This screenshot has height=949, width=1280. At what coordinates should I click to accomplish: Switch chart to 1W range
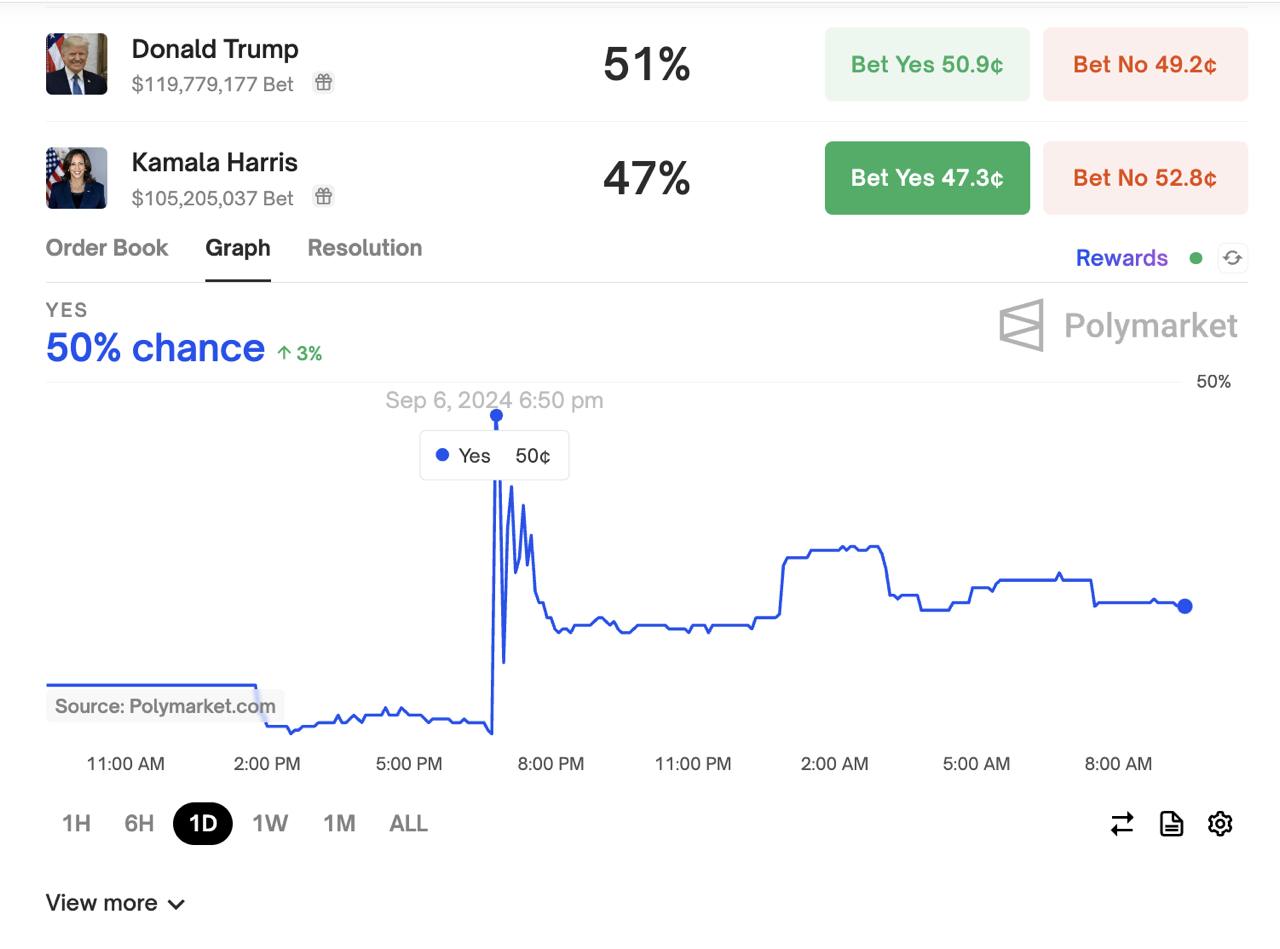click(x=270, y=824)
